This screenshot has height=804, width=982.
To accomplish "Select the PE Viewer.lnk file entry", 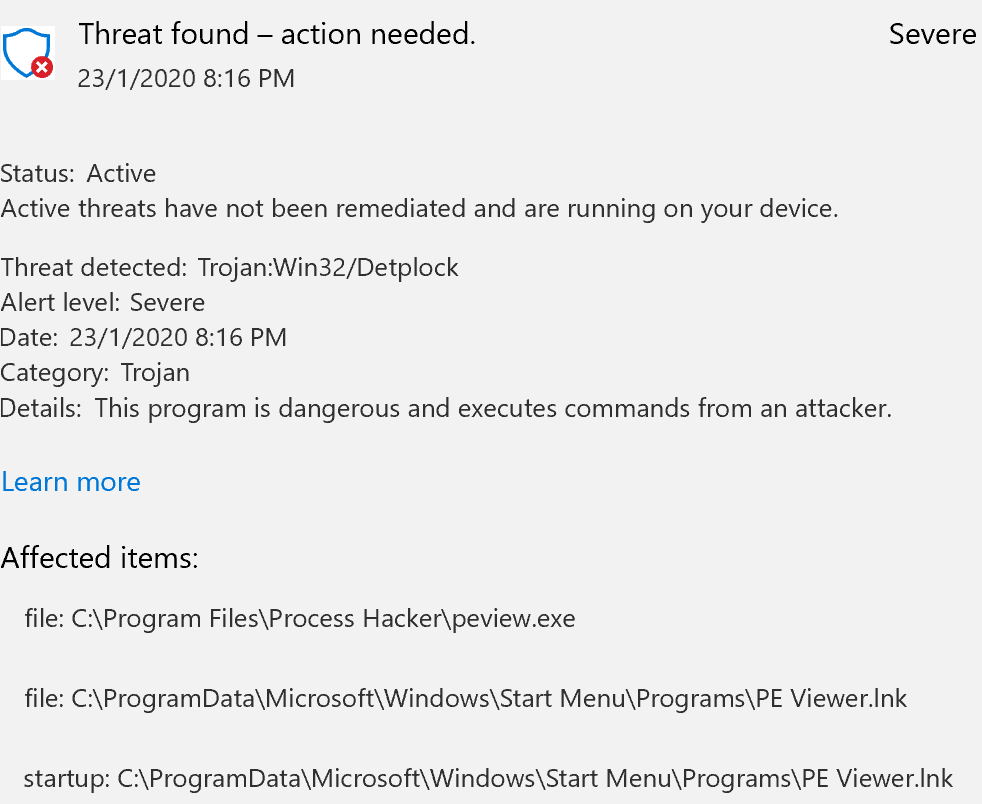I will (465, 698).
